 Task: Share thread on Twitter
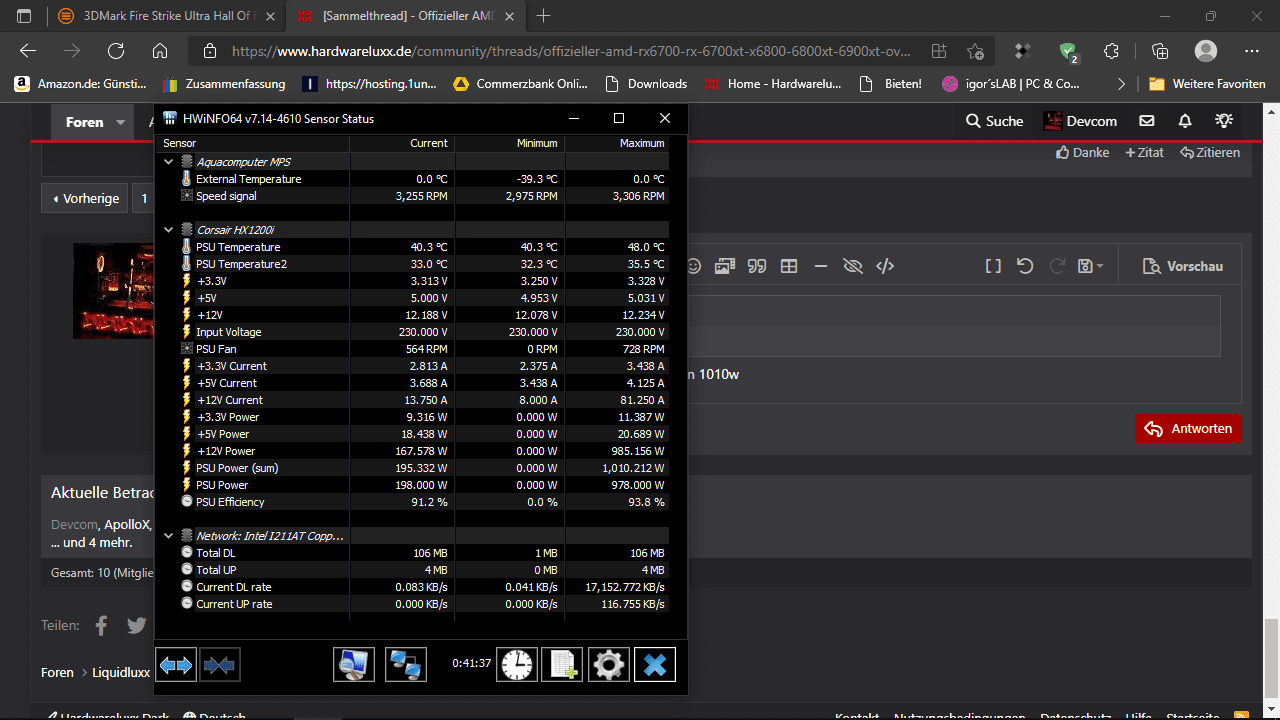[x=137, y=625]
